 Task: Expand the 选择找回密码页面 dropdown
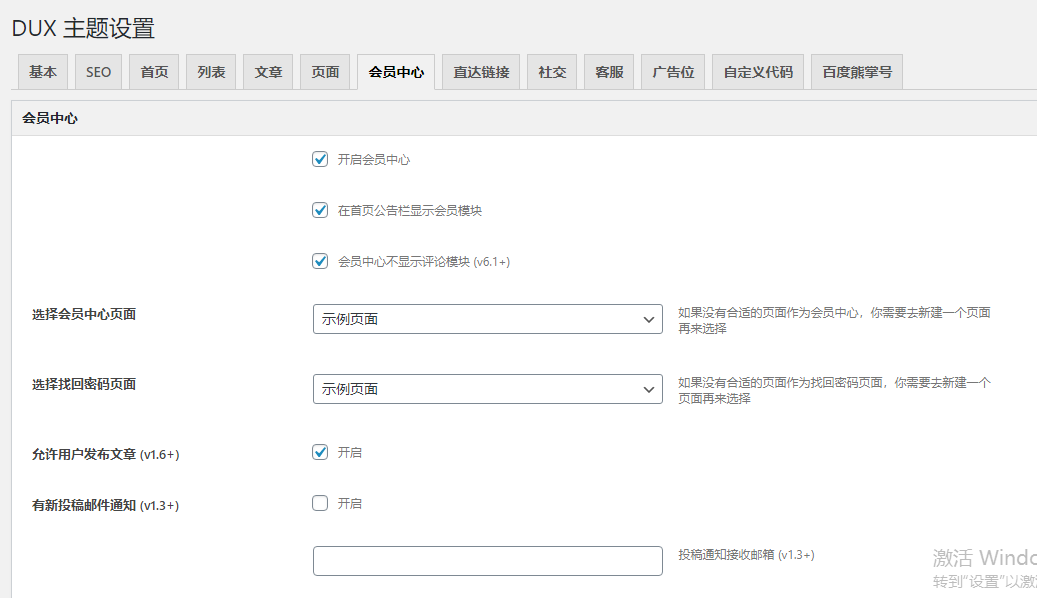(x=487, y=389)
